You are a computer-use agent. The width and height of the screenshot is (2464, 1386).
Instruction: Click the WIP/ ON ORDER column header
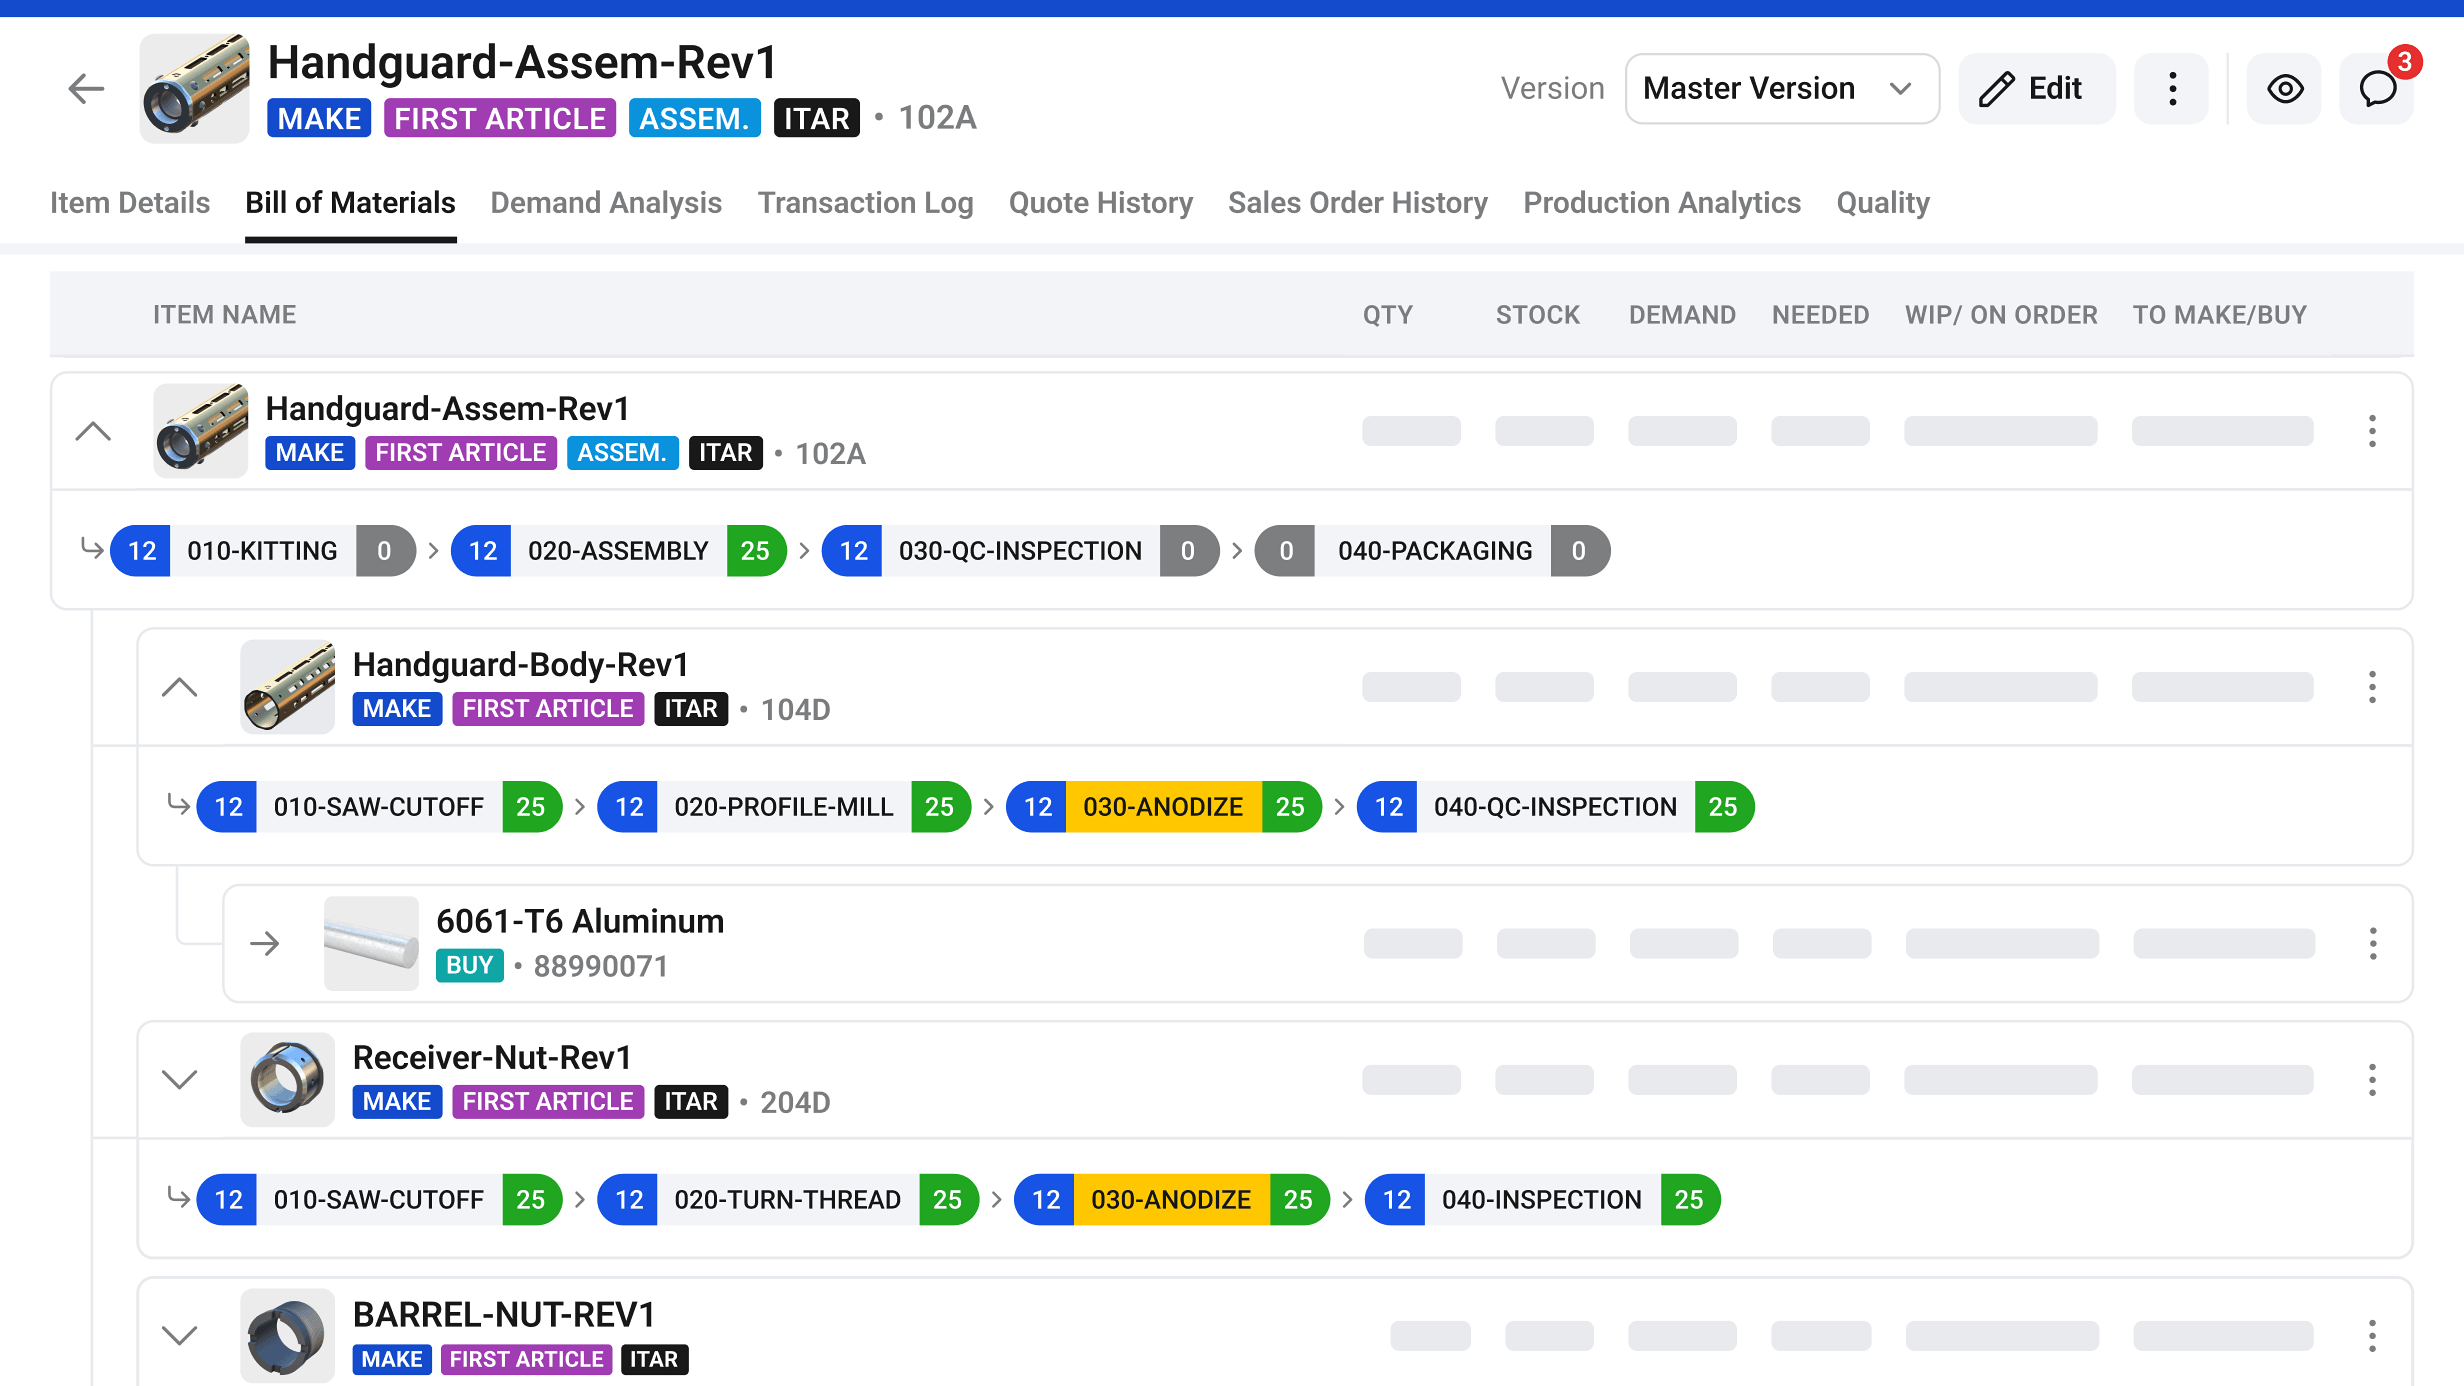click(x=2001, y=315)
